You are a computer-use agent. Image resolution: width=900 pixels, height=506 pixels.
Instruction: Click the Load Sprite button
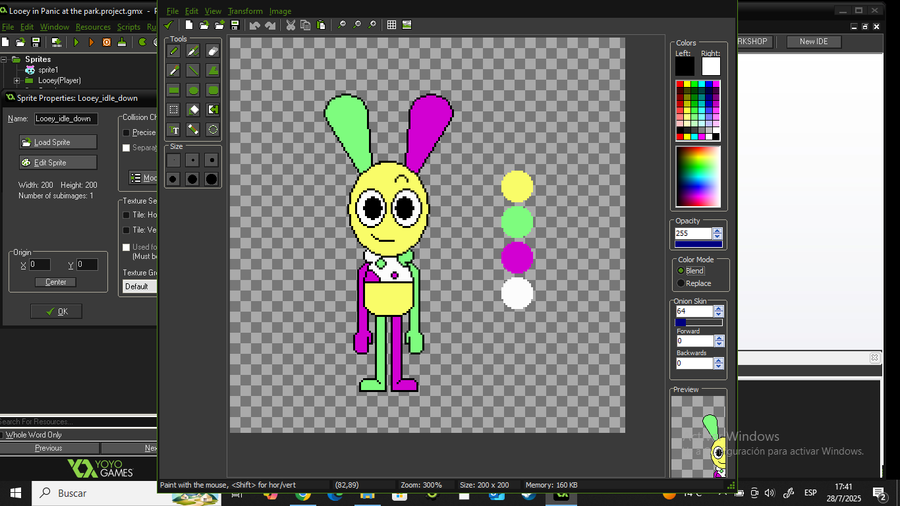[58, 142]
